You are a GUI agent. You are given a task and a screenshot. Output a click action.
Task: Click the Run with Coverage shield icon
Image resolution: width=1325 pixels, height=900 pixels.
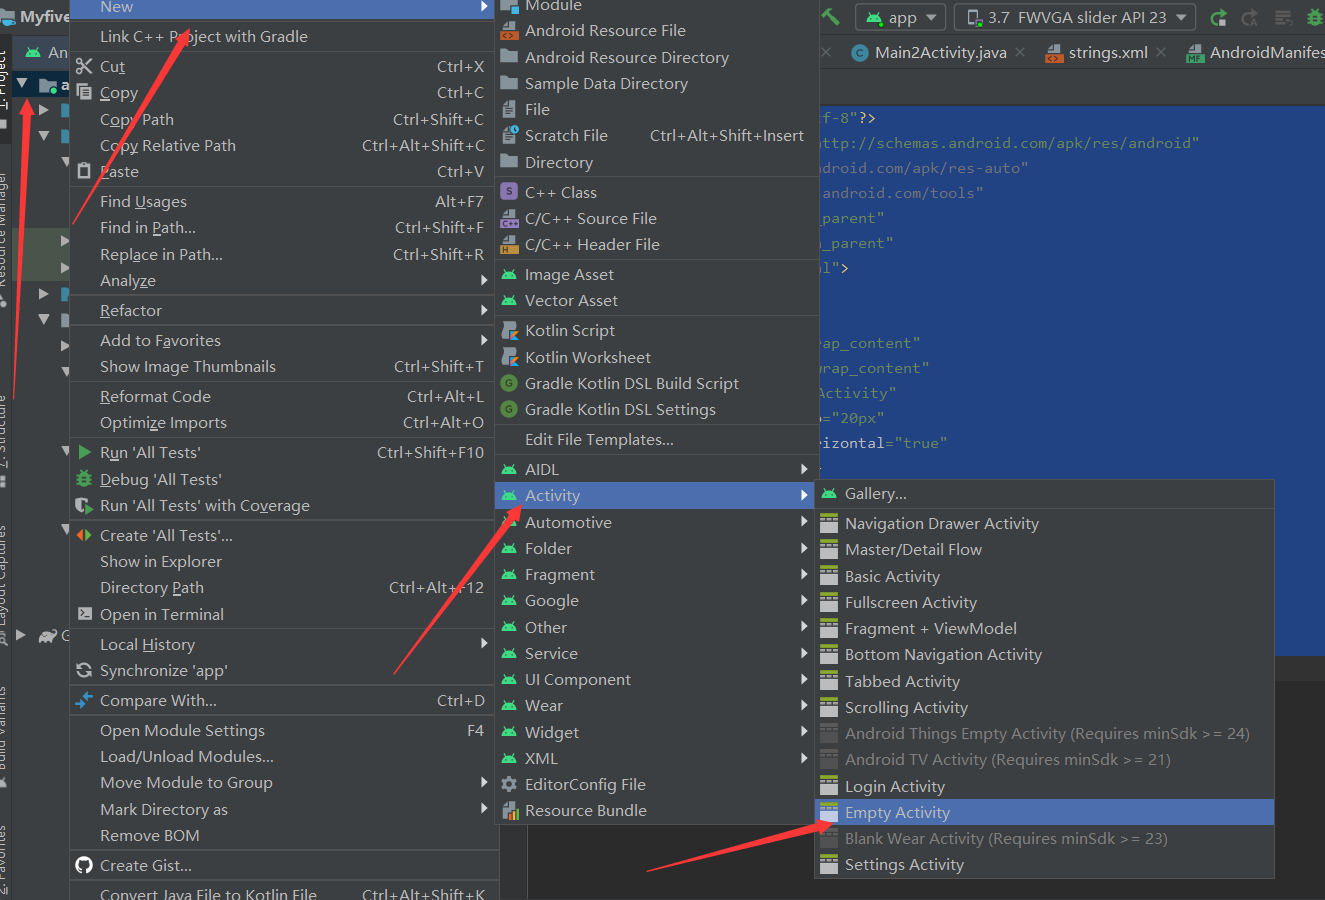point(84,505)
